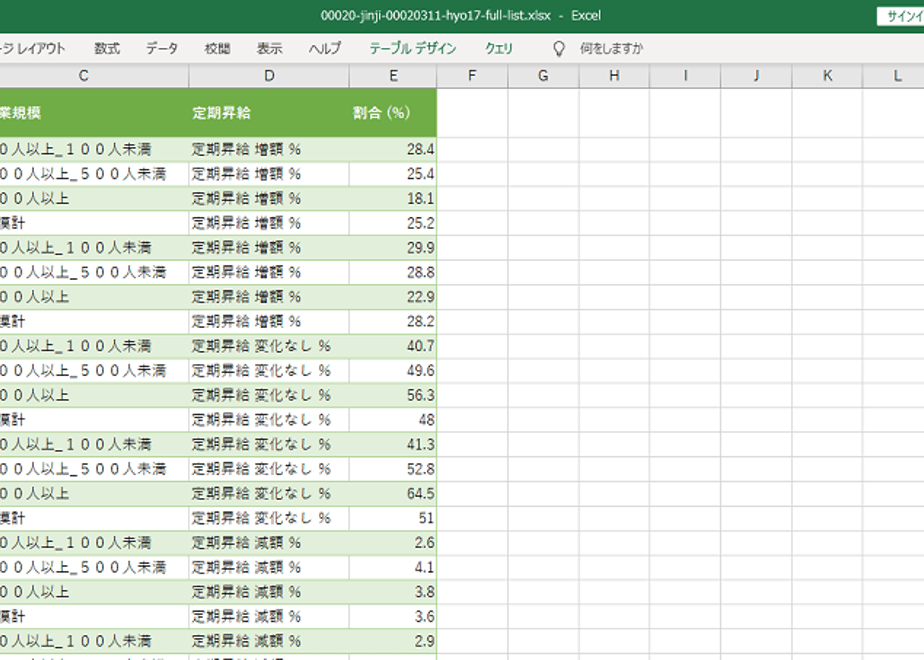Select 定期昇給 増額 % cell beside 18.1

pos(269,199)
